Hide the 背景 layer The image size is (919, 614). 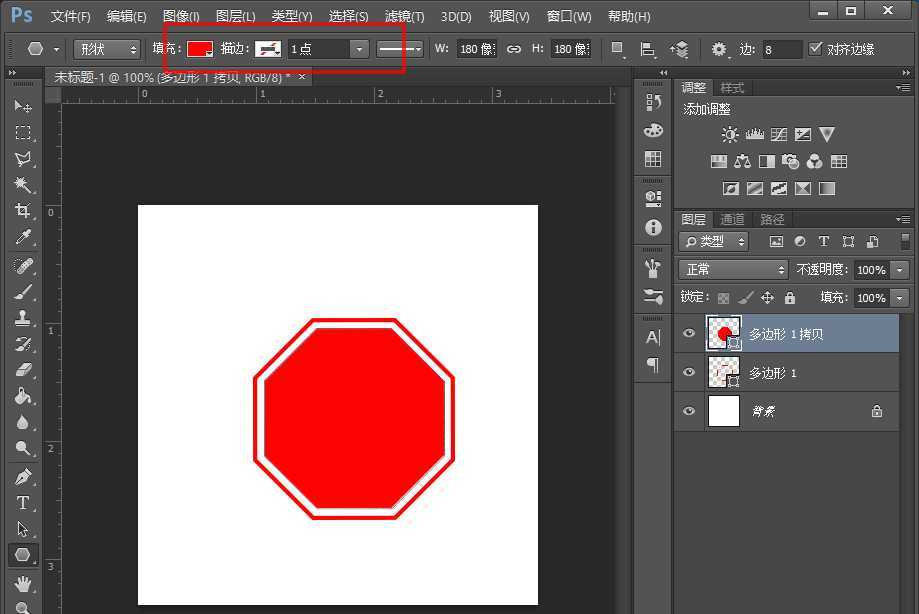pos(688,411)
